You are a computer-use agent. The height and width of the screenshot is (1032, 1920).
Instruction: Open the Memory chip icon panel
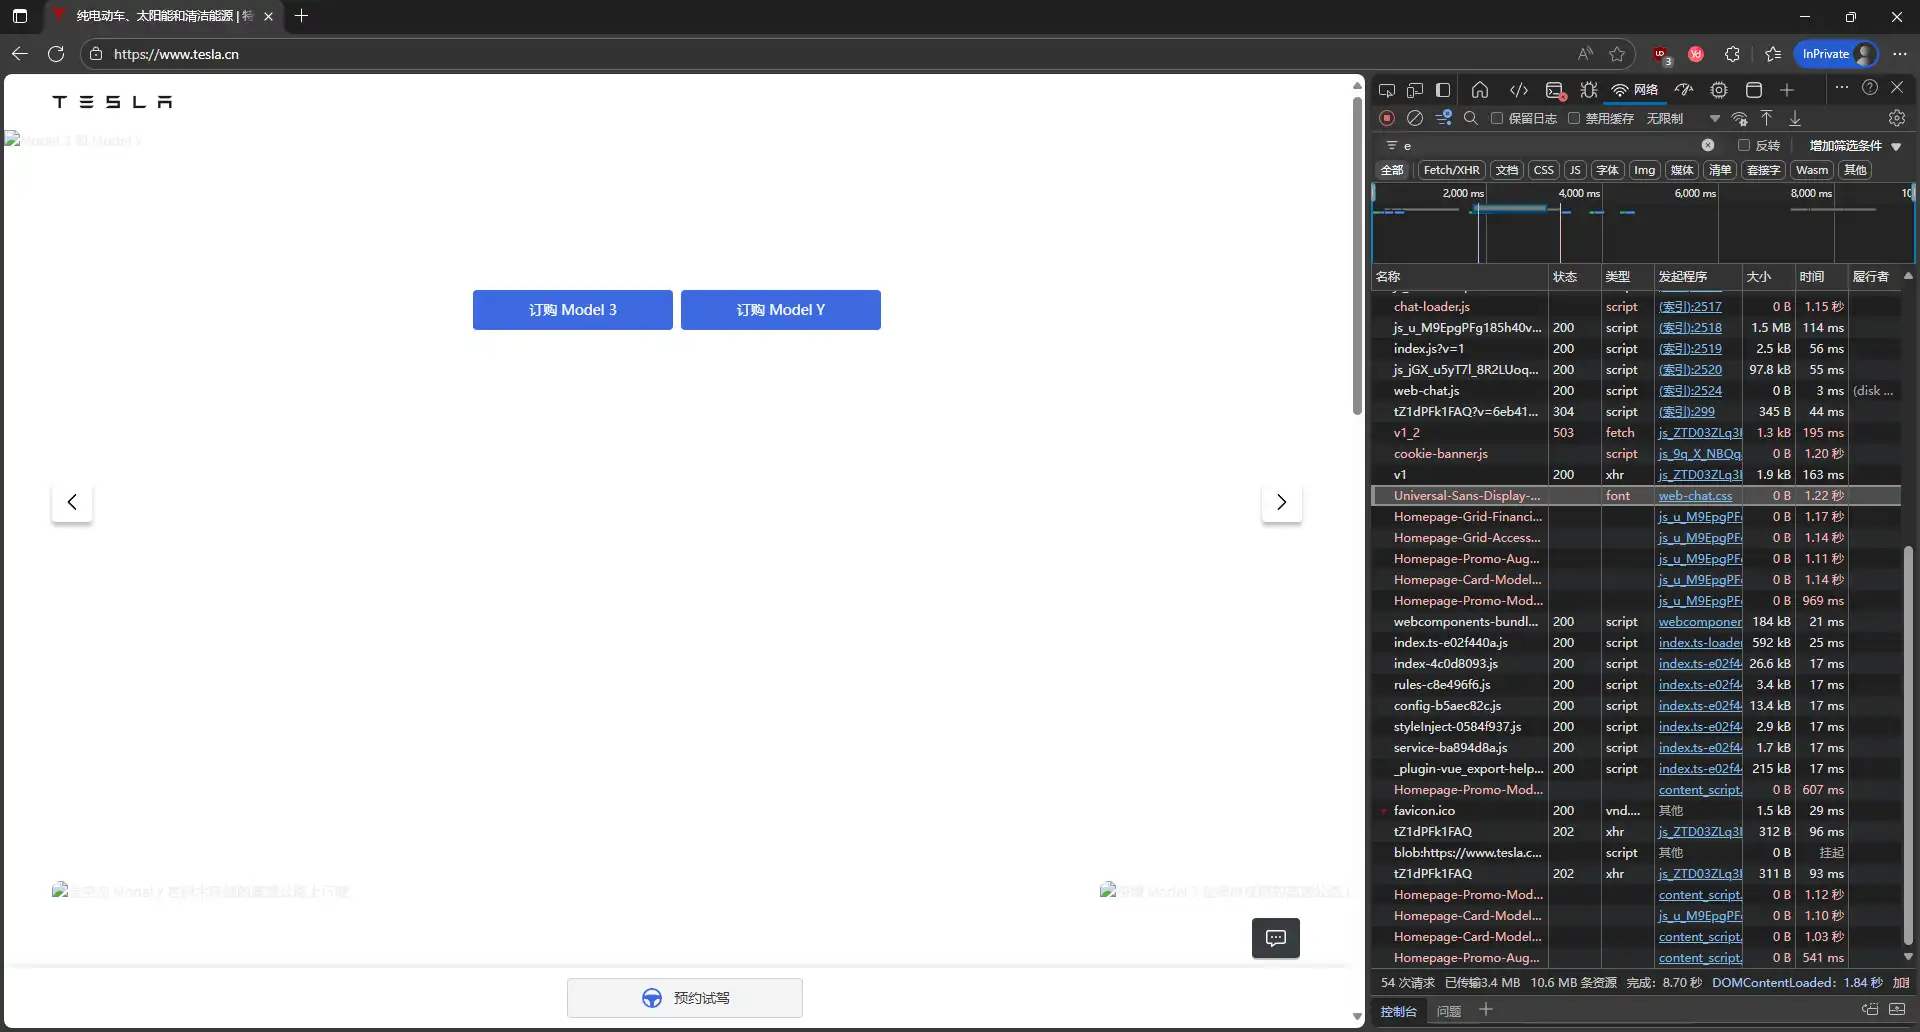1719,90
